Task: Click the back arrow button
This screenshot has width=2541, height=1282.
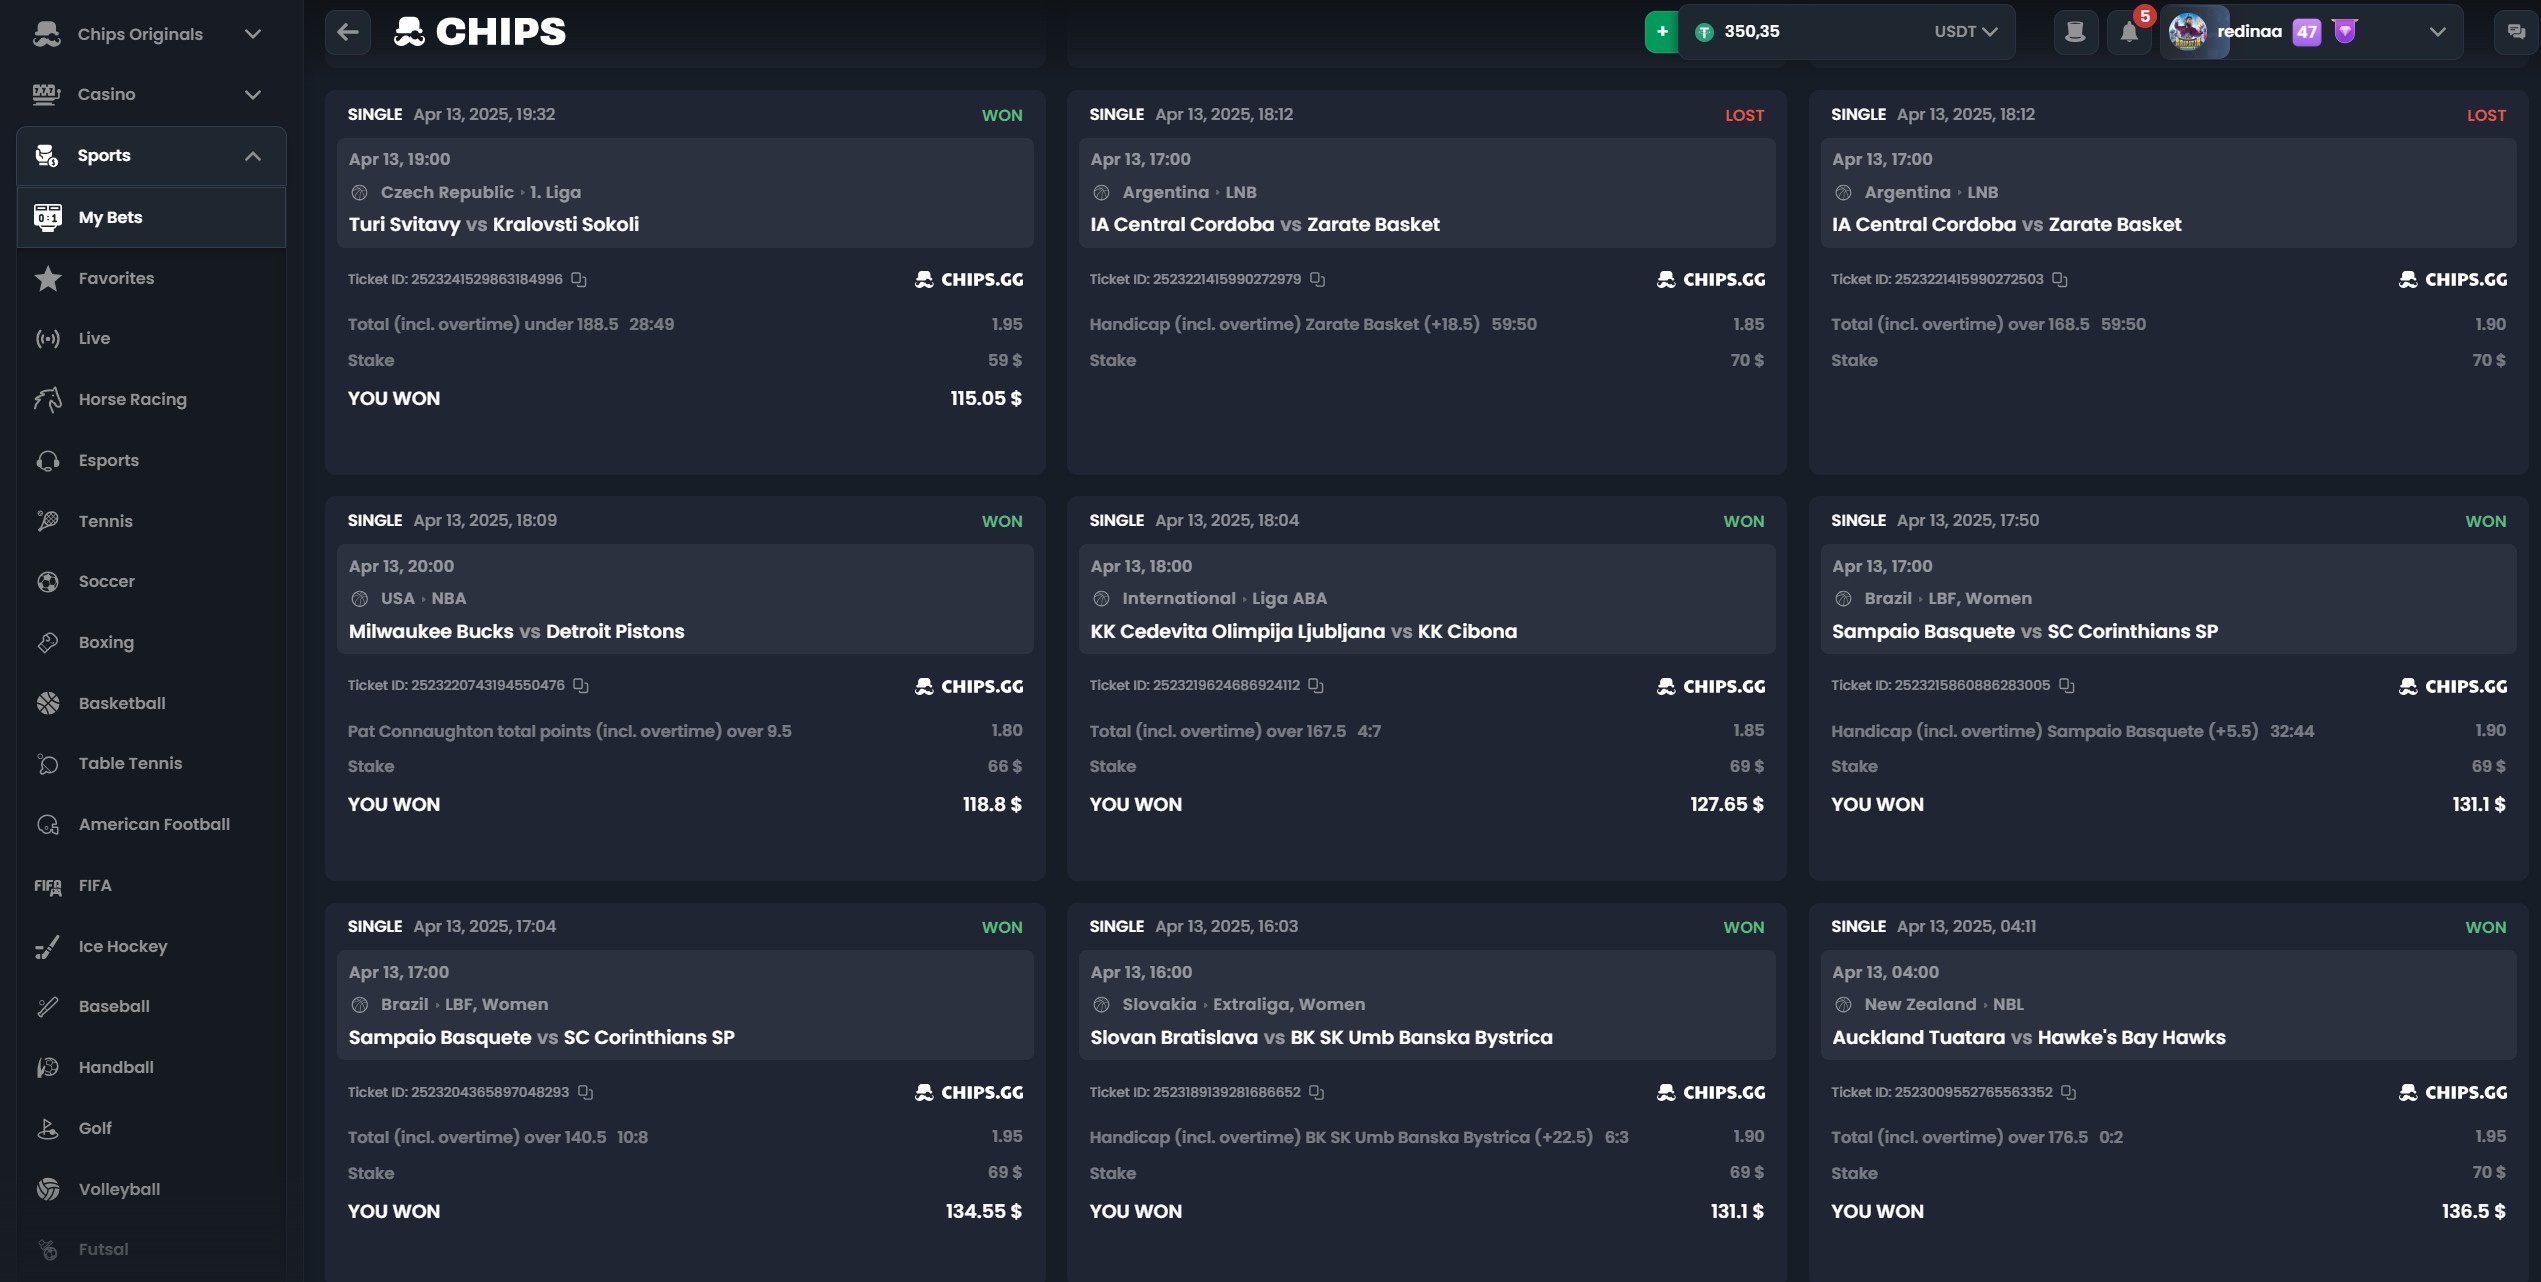Action: click(348, 32)
